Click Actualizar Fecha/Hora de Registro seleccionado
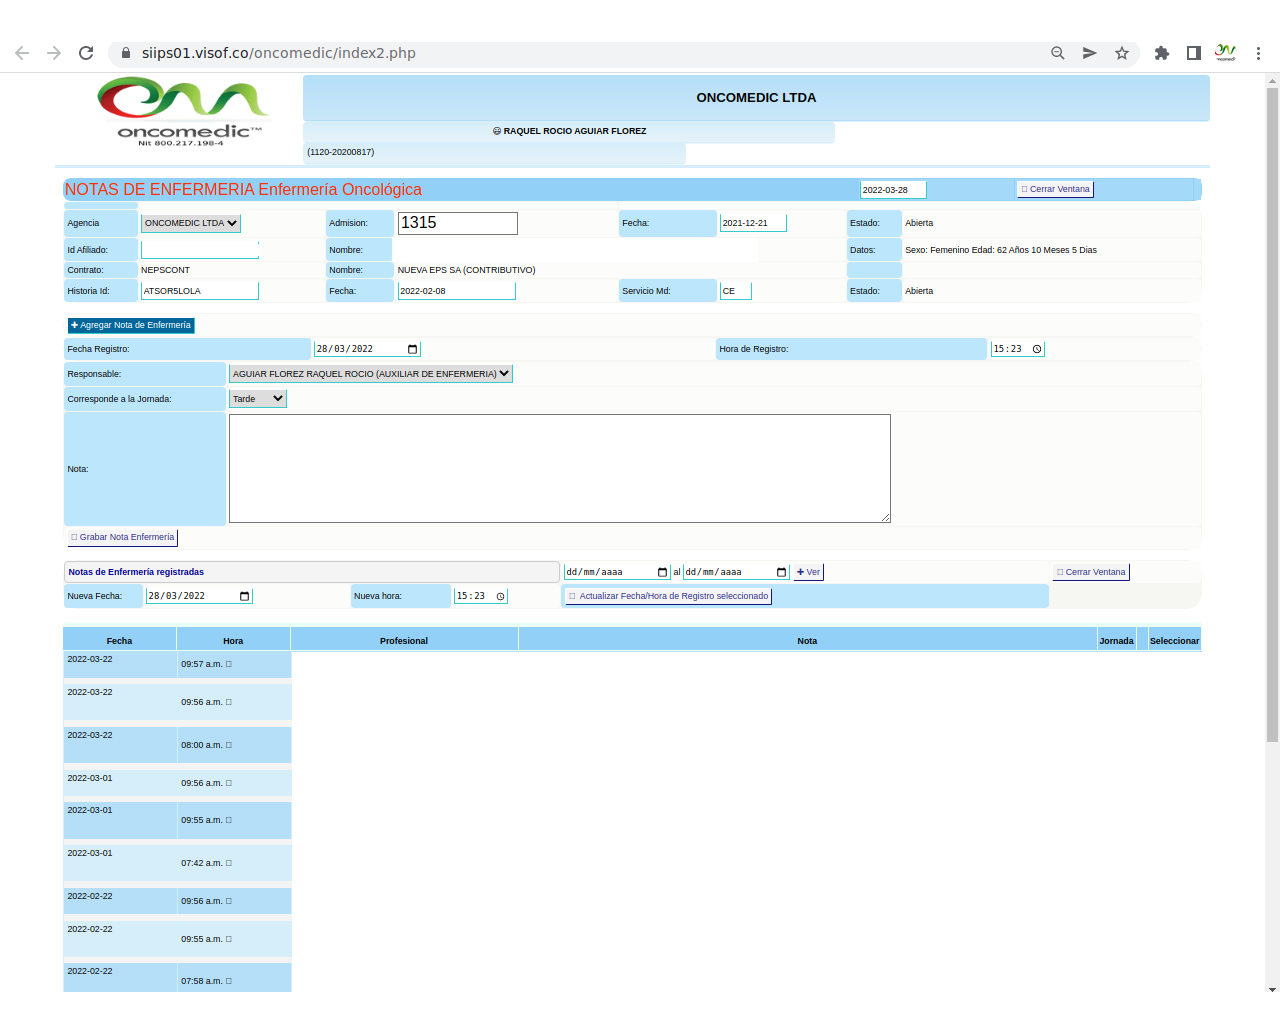The width and height of the screenshot is (1280, 1024). coord(668,596)
